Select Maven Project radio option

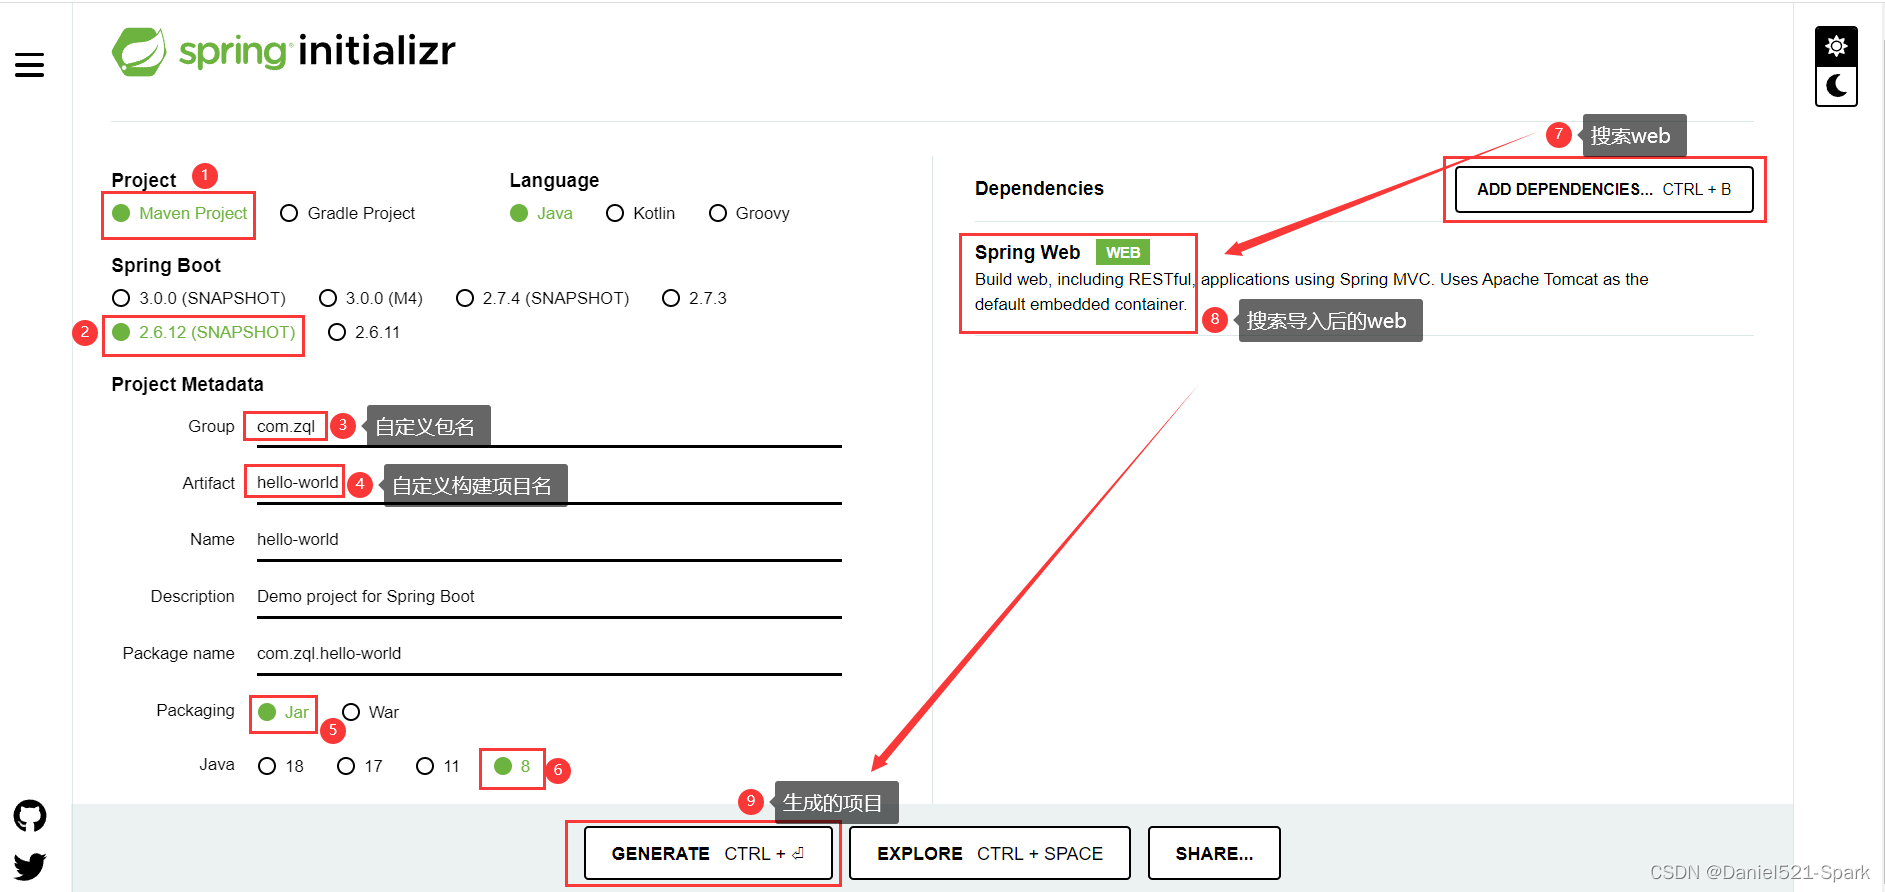tap(180, 213)
